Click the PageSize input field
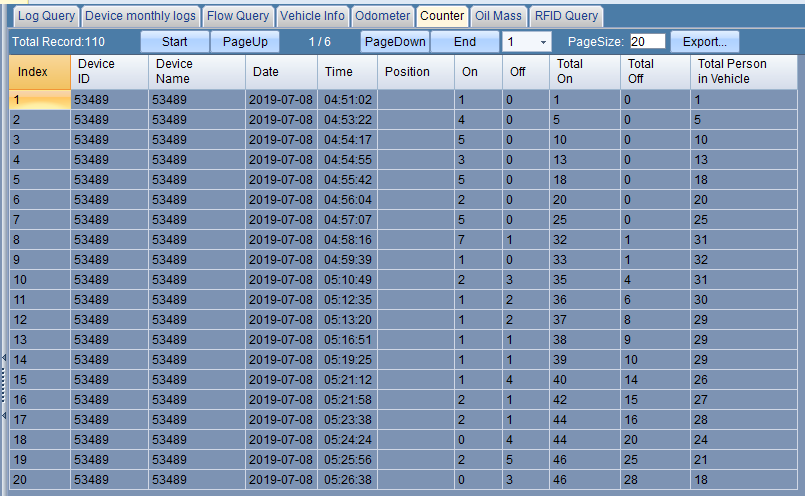Screen dimensions: 805x496 (647, 42)
